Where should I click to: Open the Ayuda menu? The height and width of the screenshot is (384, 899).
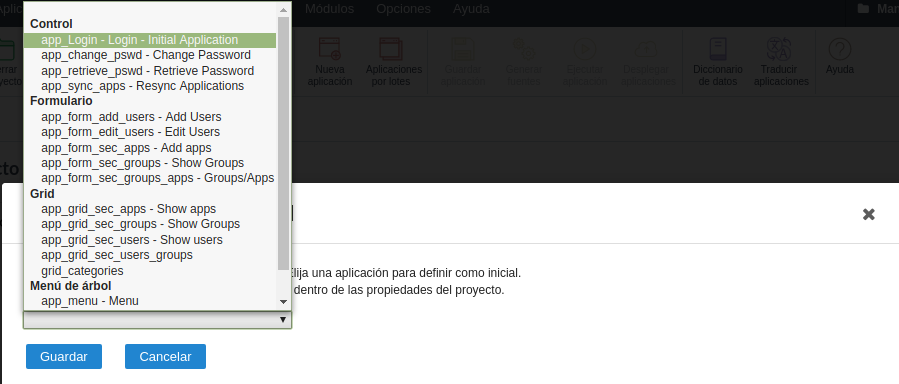click(x=471, y=9)
